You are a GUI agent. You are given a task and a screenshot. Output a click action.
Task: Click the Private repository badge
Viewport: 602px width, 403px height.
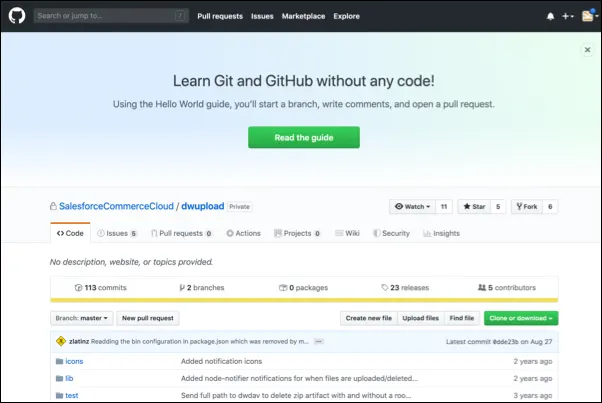240,206
